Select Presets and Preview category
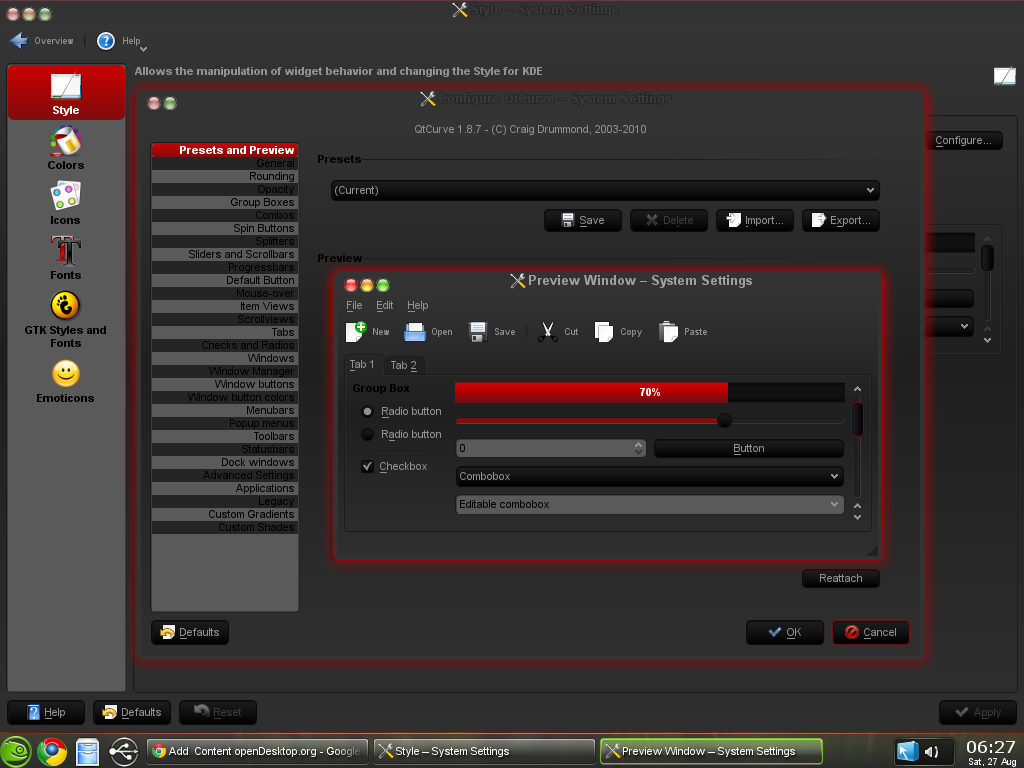Image resolution: width=1024 pixels, height=768 pixels. pyautogui.click(x=225, y=150)
